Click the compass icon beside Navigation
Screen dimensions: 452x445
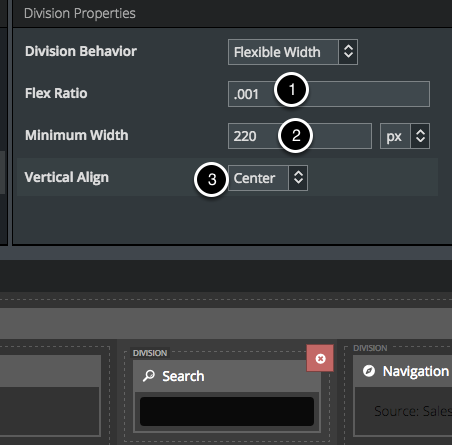(369, 371)
